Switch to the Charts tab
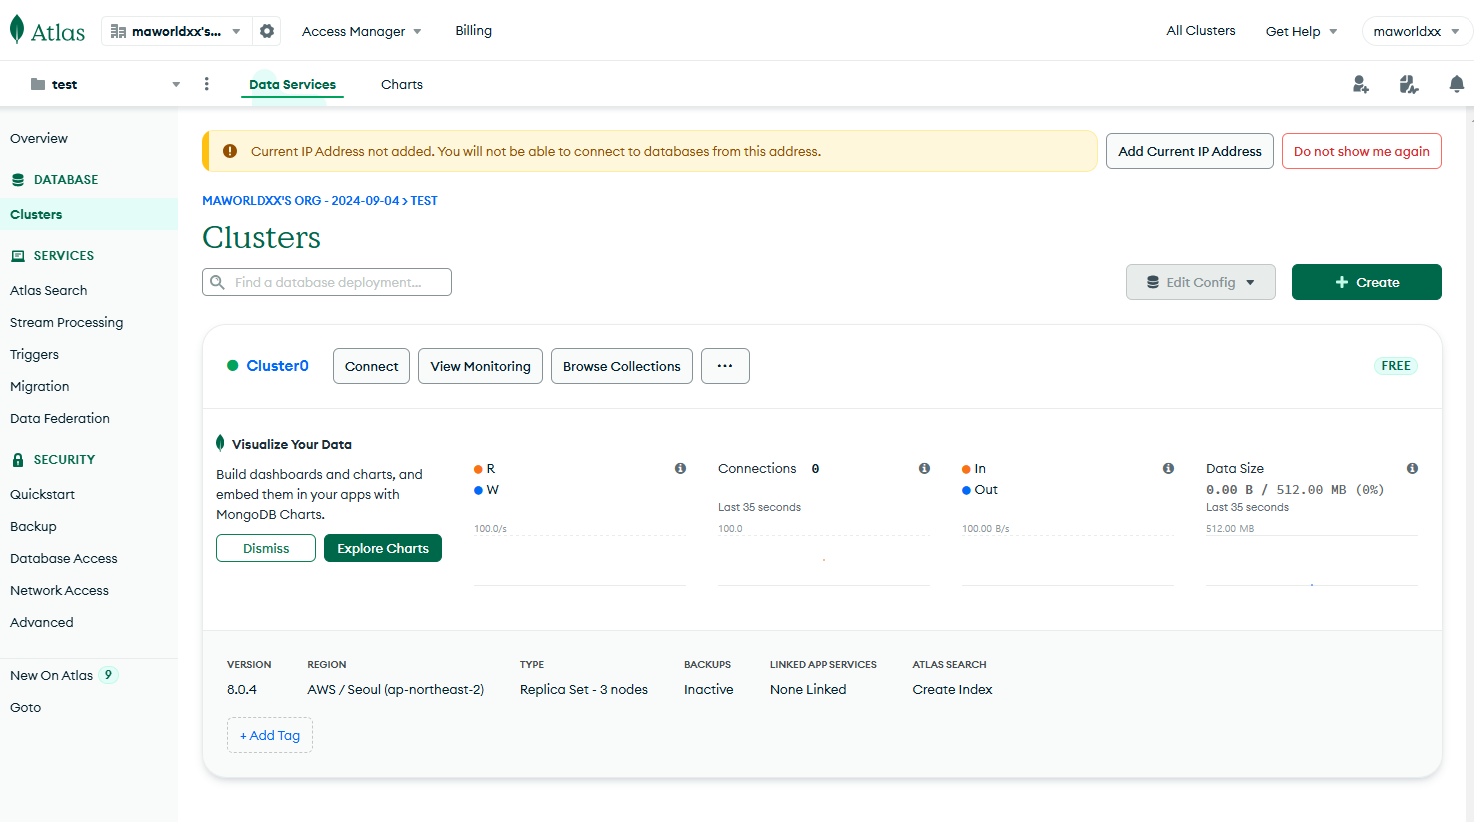Screen dimensions: 1474x822 point(402,84)
